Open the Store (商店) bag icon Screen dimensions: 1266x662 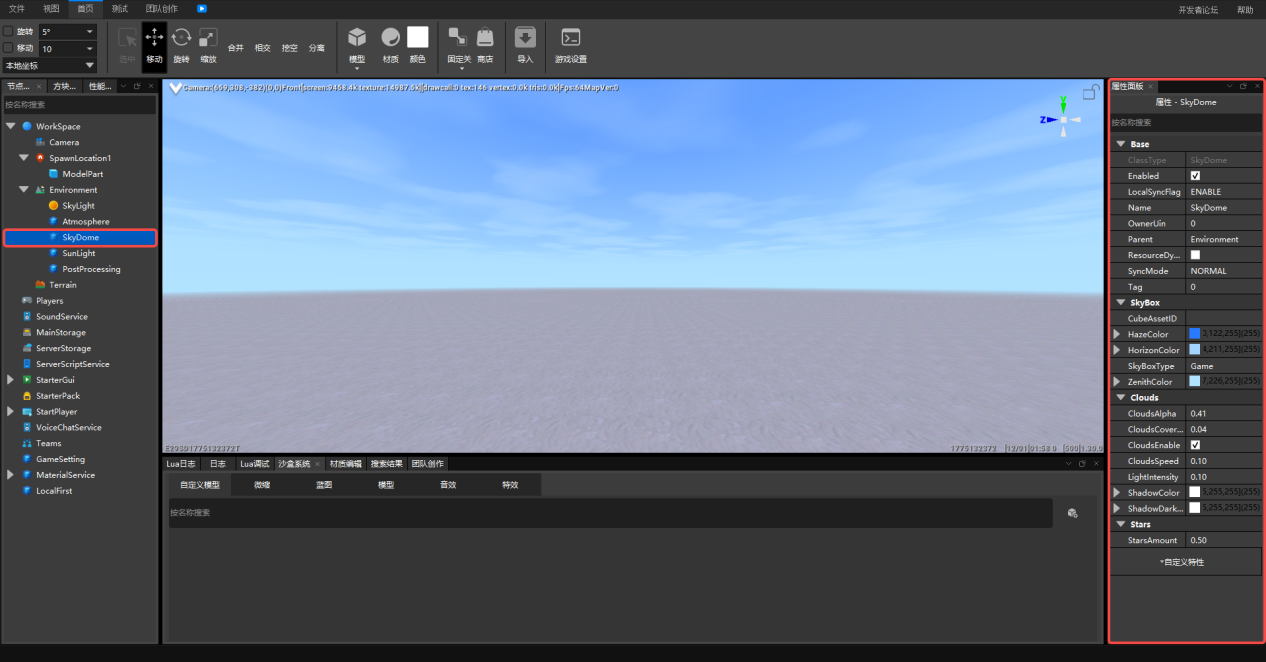click(485, 38)
